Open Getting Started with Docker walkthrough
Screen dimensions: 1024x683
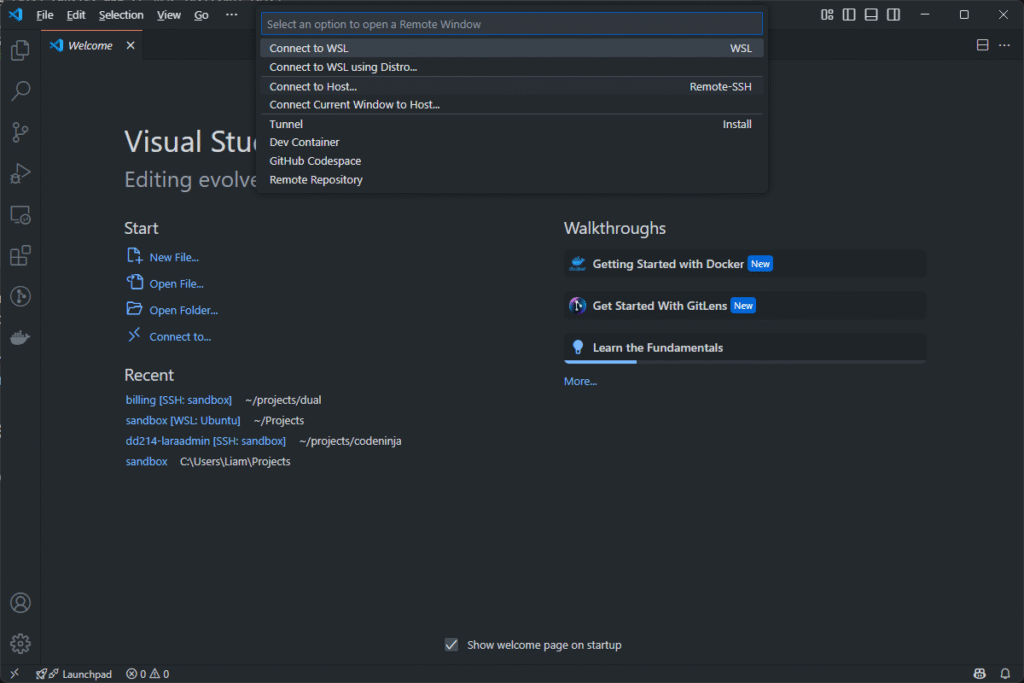pyautogui.click(x=744, y=264)
